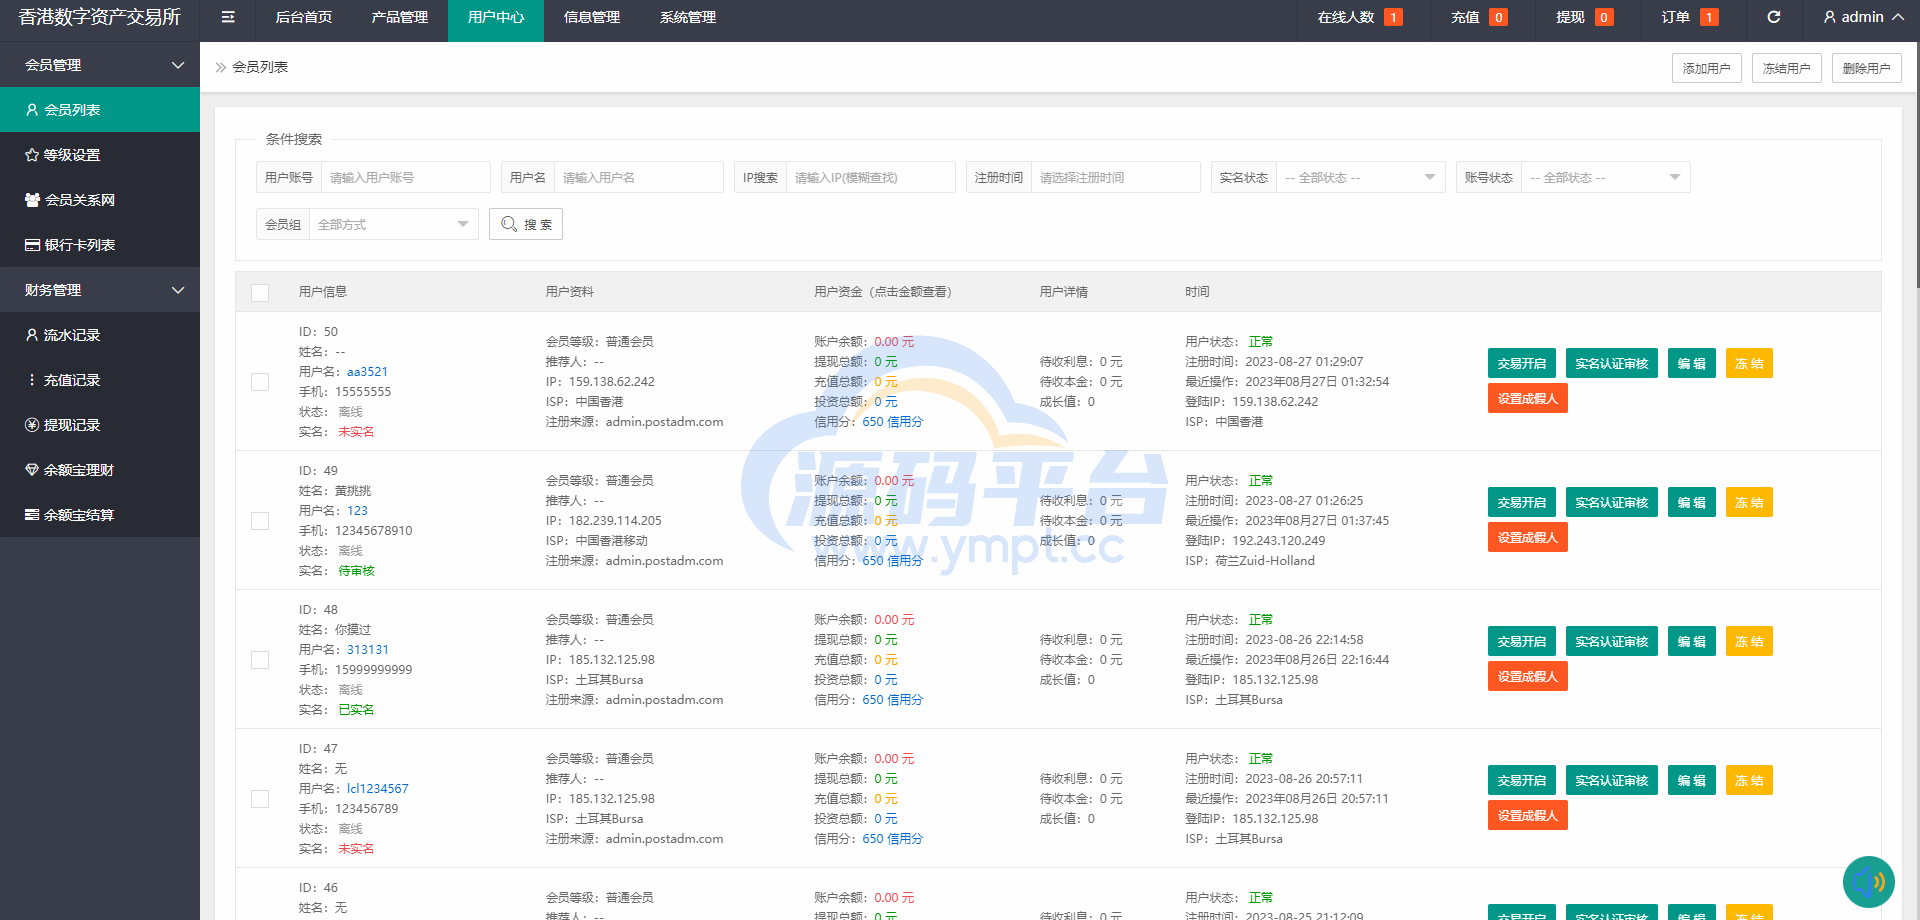Click 实名认证审核 for user lcl1234567
Screen dimensions: 1920x920
tap(1612, 780)
